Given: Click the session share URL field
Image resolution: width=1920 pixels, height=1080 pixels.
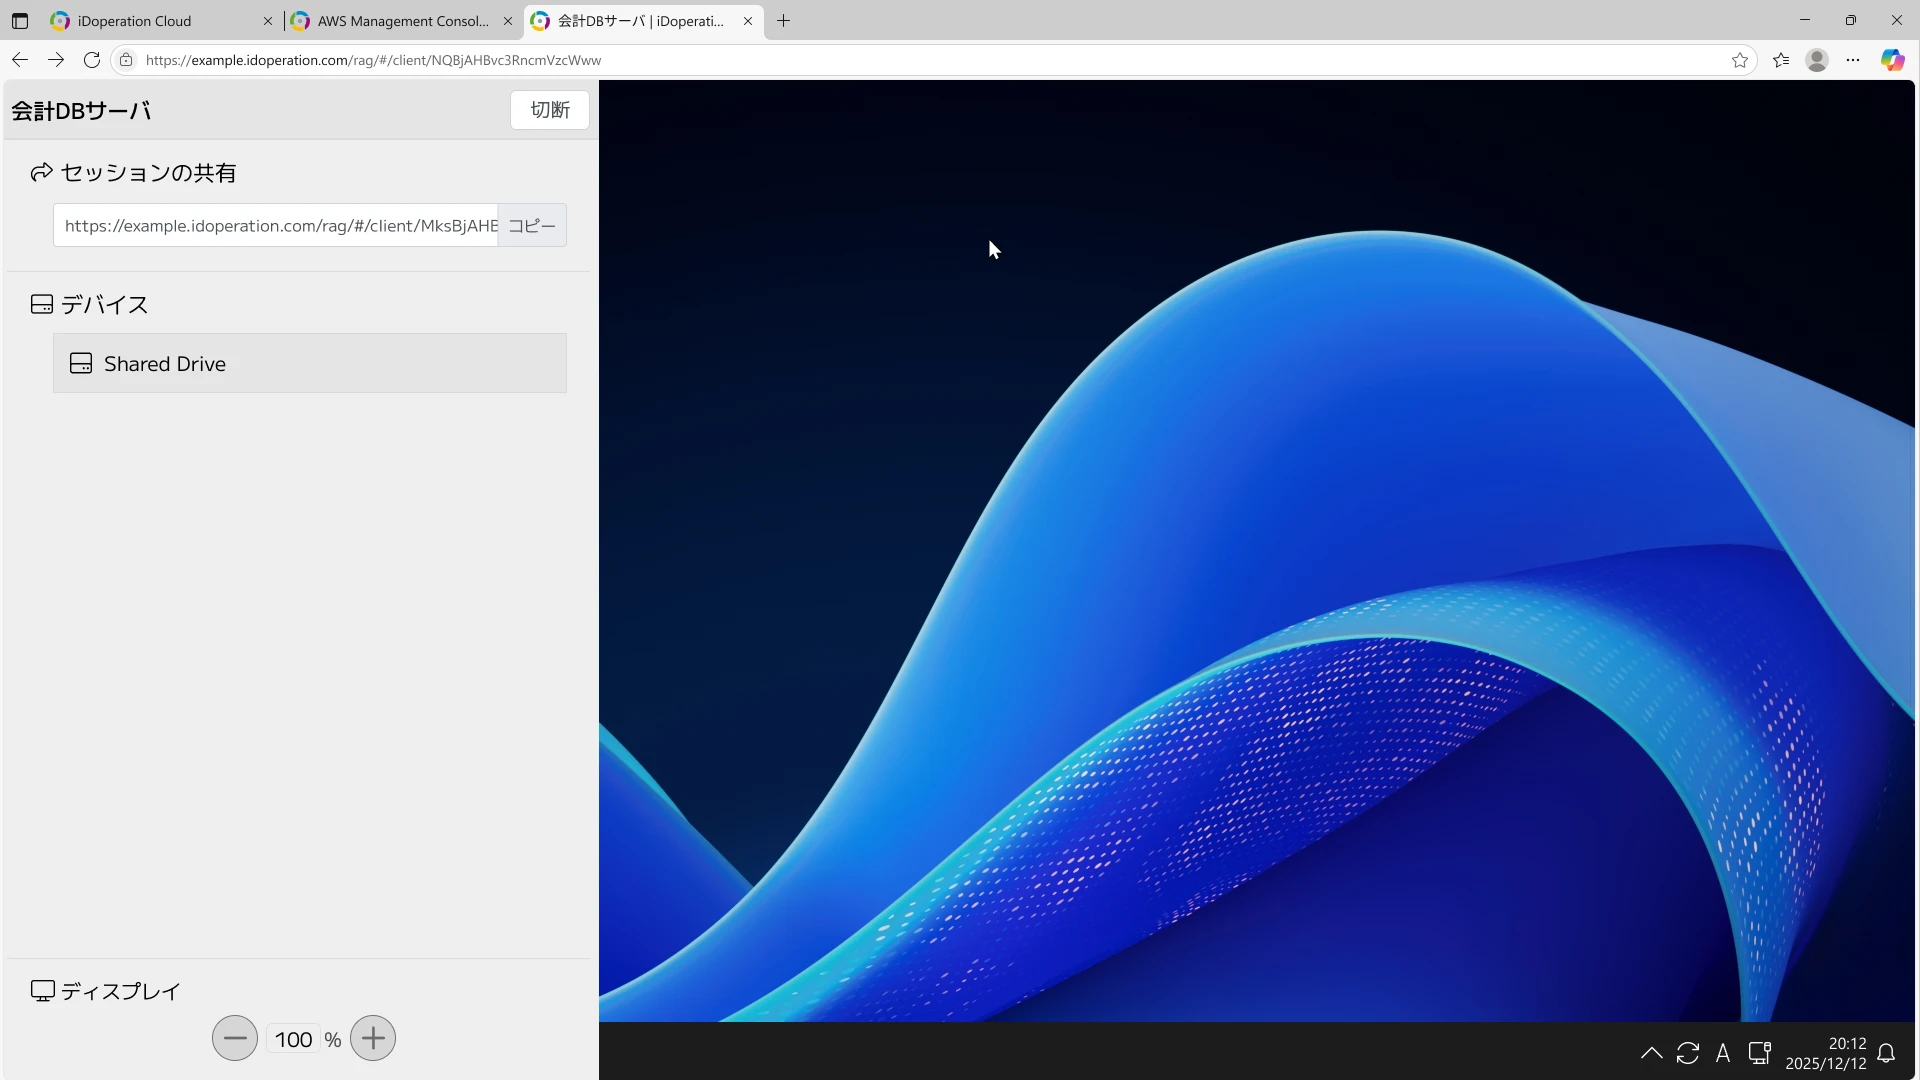Looking at the screenshot, I should coord(276,226).
